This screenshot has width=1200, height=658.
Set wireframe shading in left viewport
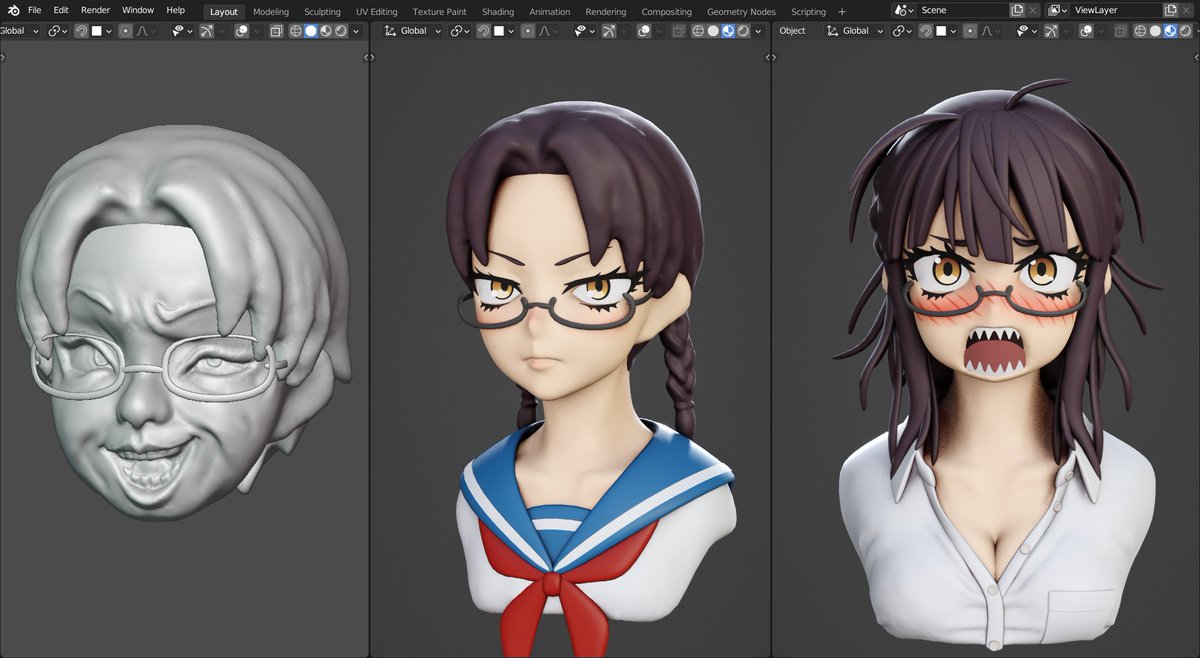click(295, 31)
